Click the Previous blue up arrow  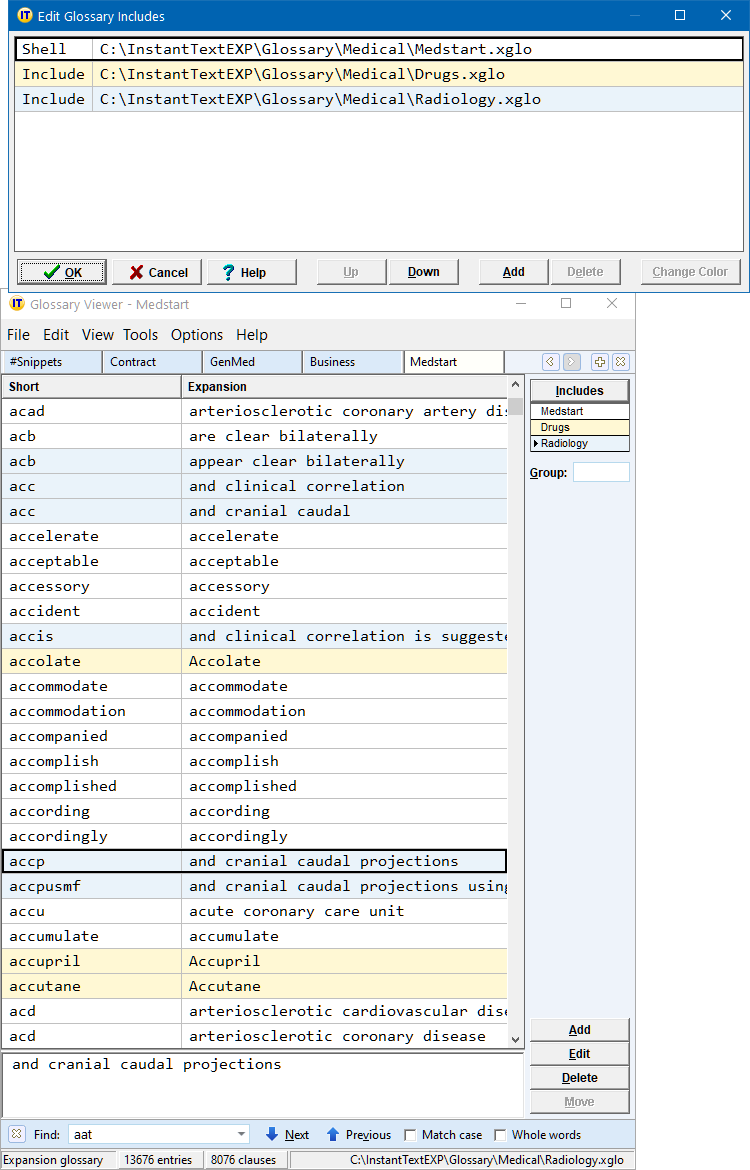[333, 1135]
